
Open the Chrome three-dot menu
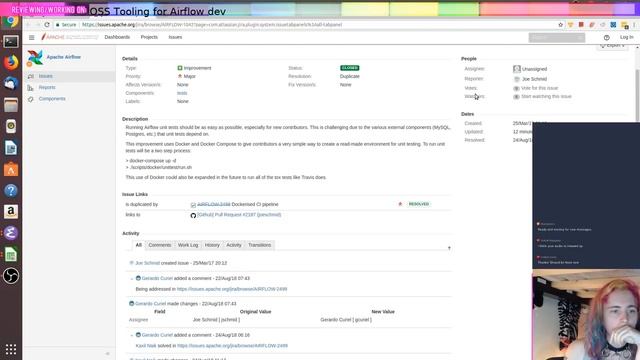click(x=634, y=25)
